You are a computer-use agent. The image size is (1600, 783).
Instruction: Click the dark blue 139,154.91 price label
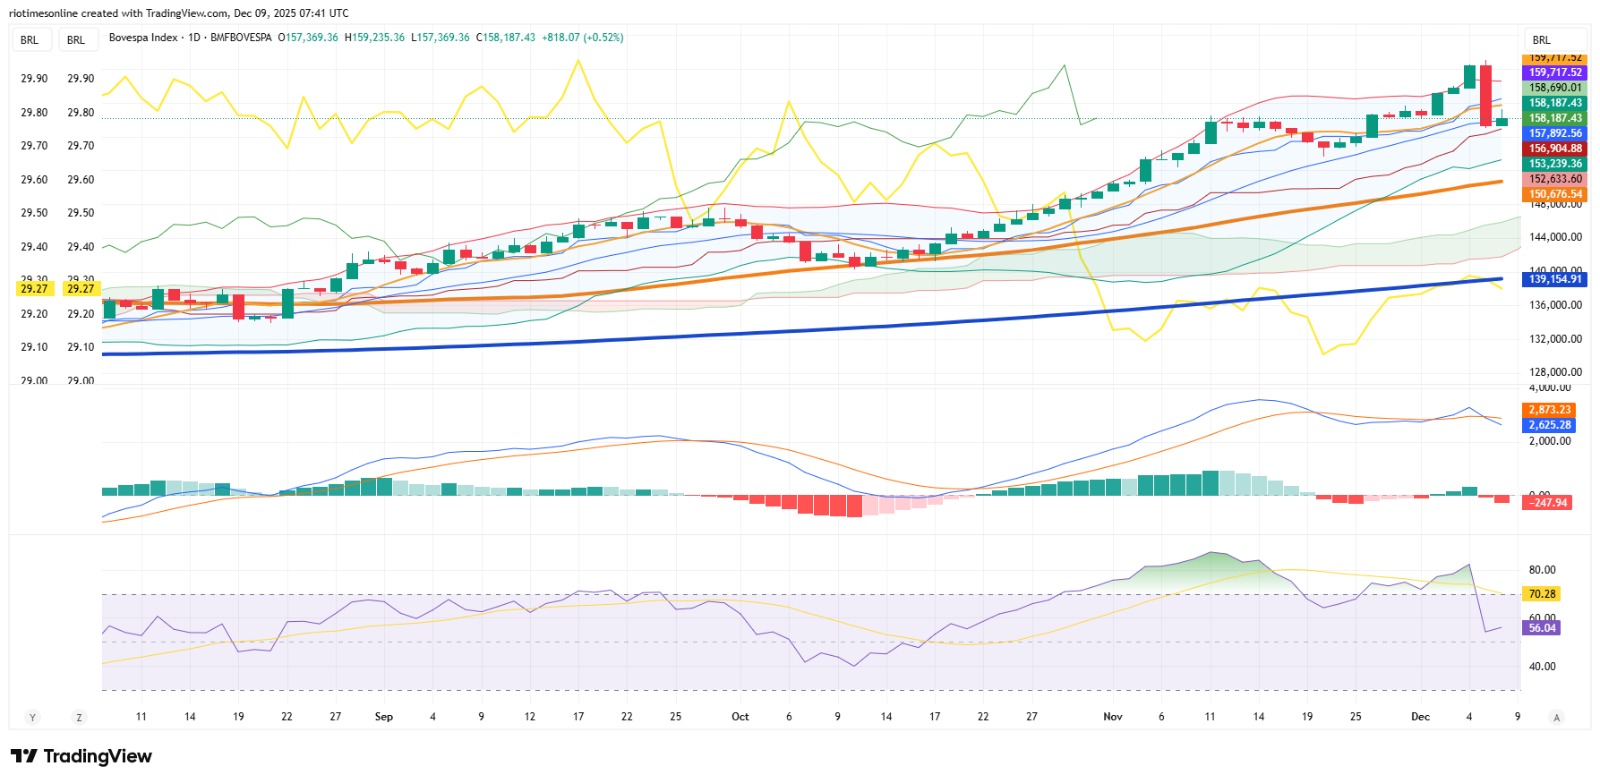[1555, 279]
